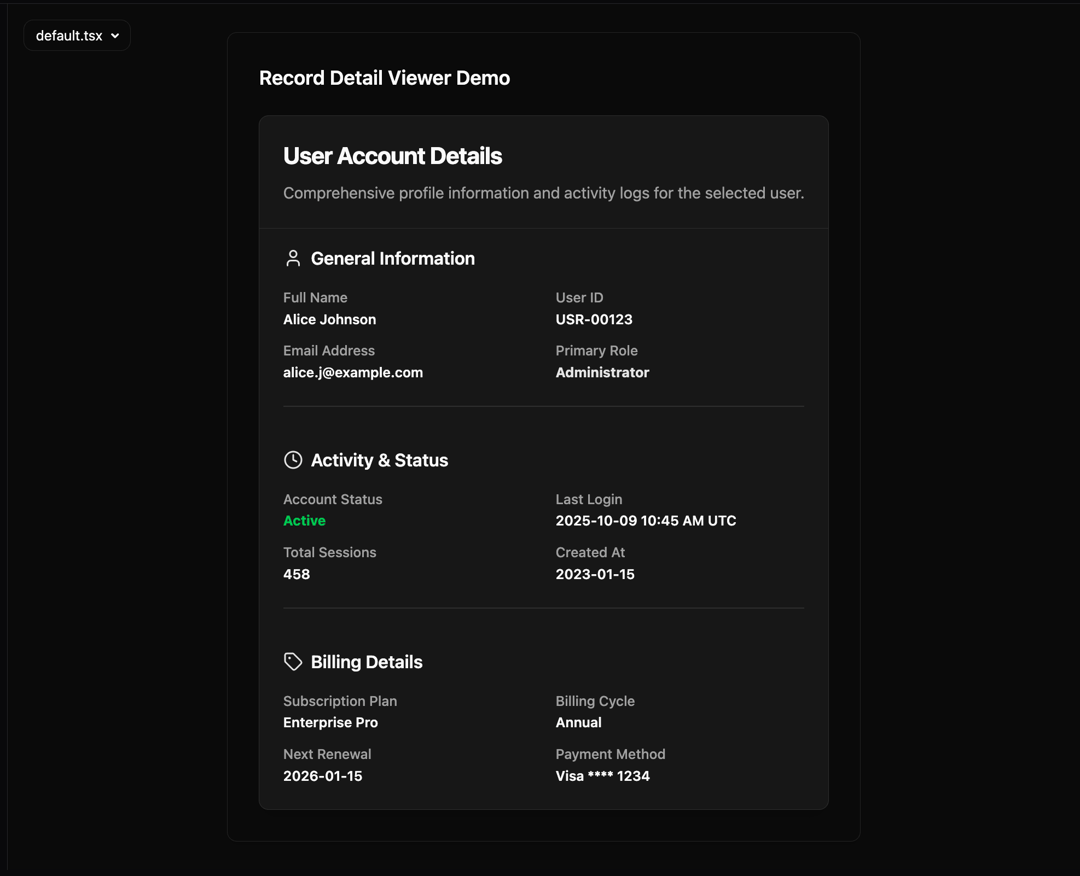The image size is (1080, 876).
Task: Click the Billing Cycle label
Action: [x=595, y=701]
